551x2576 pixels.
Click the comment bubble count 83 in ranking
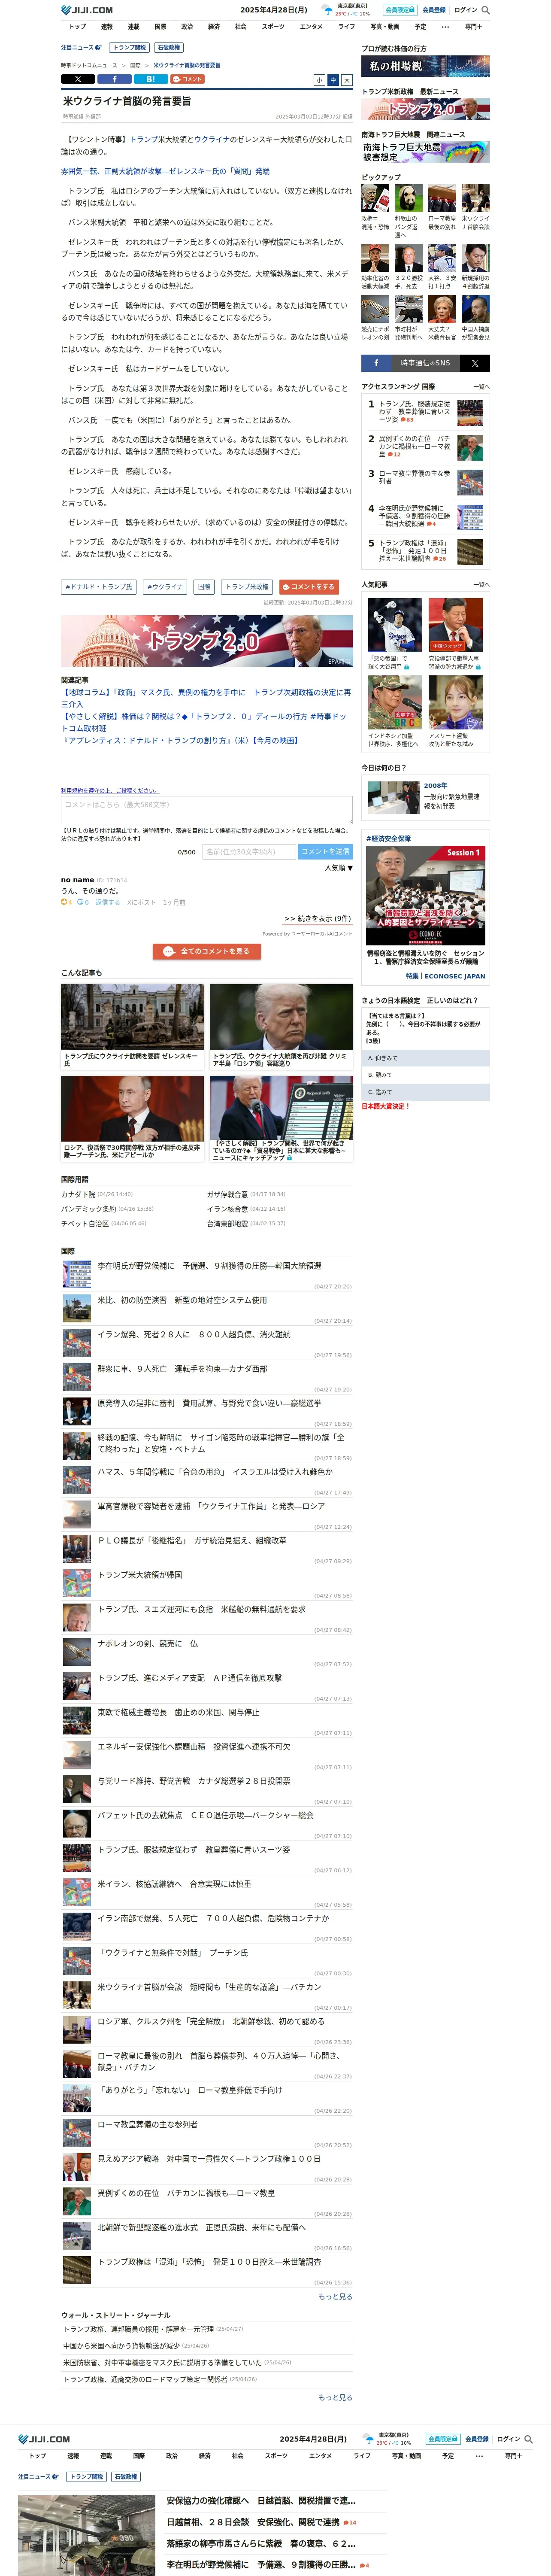click(x=407, y=420)
